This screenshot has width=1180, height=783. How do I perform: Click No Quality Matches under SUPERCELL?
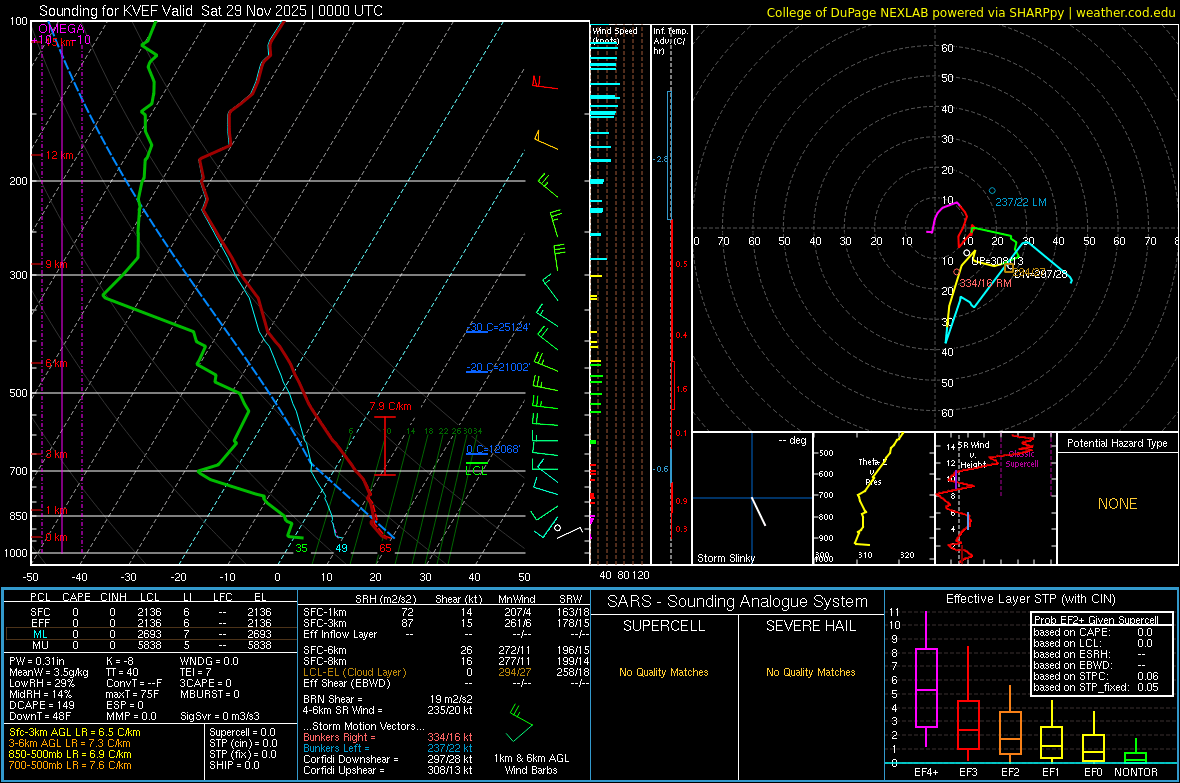pos(664,672)
